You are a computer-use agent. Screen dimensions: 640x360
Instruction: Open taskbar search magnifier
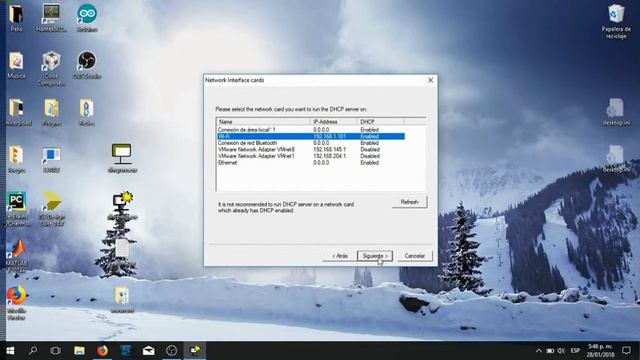33,350
